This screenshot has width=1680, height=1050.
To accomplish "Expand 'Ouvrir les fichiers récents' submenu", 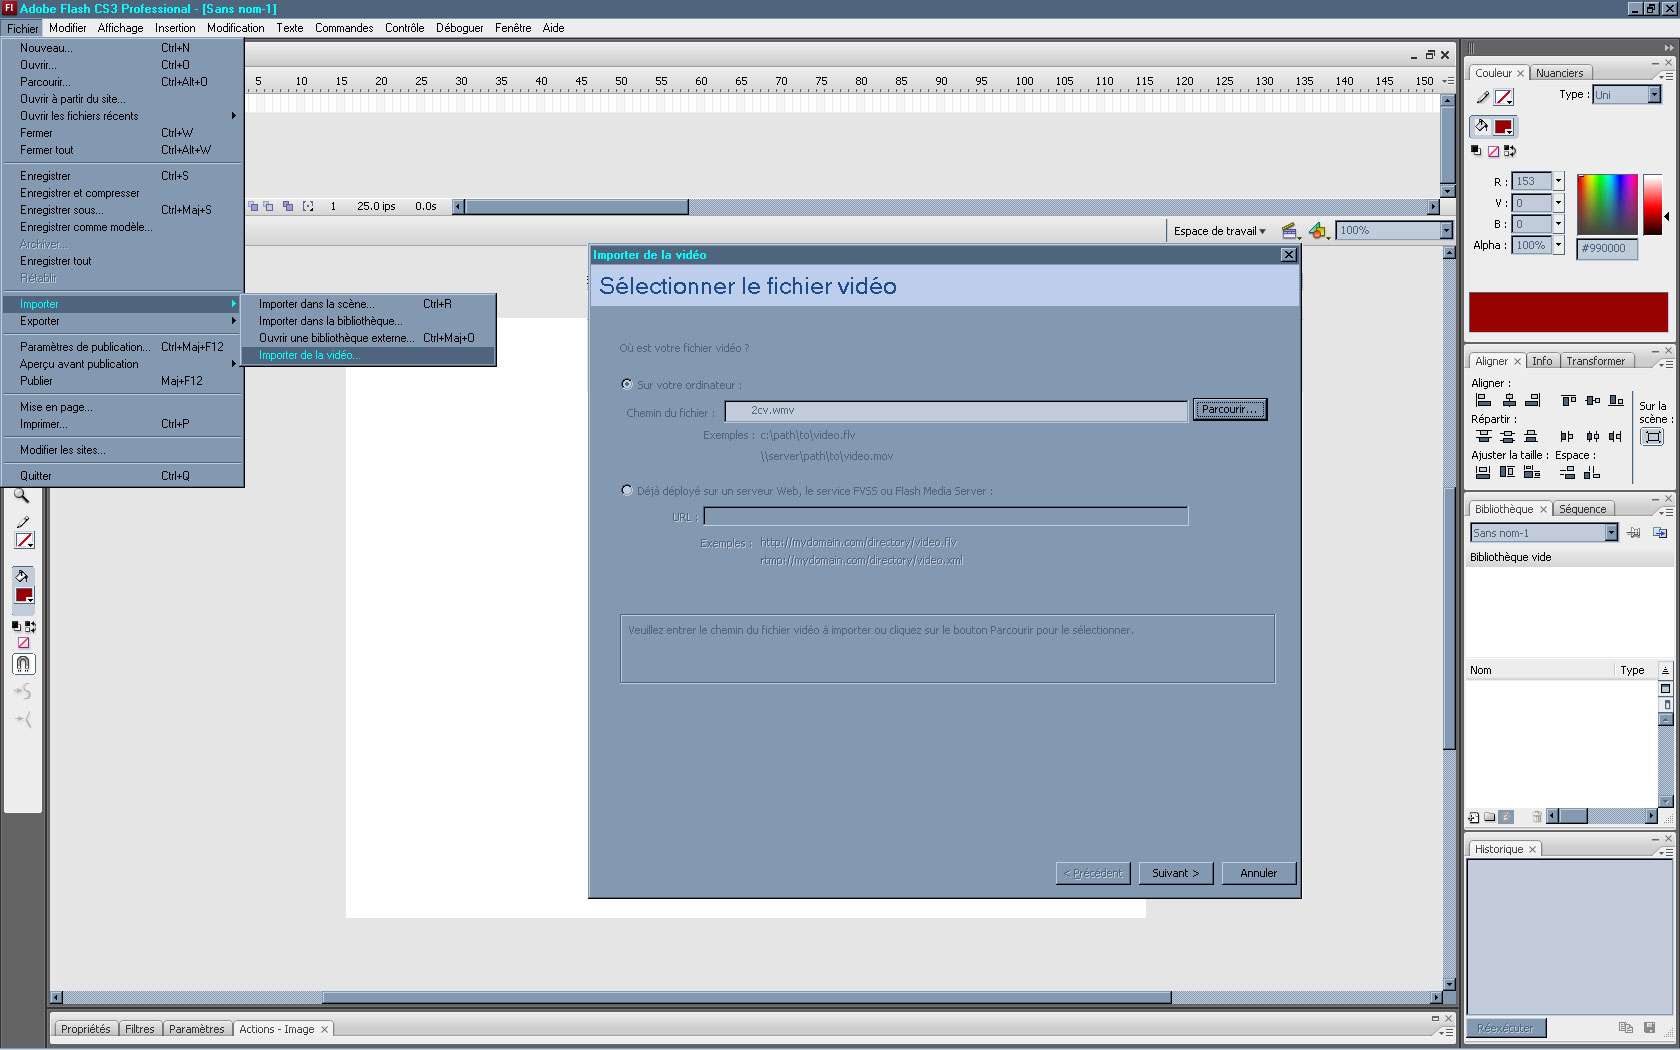I will tap(124, 116).
